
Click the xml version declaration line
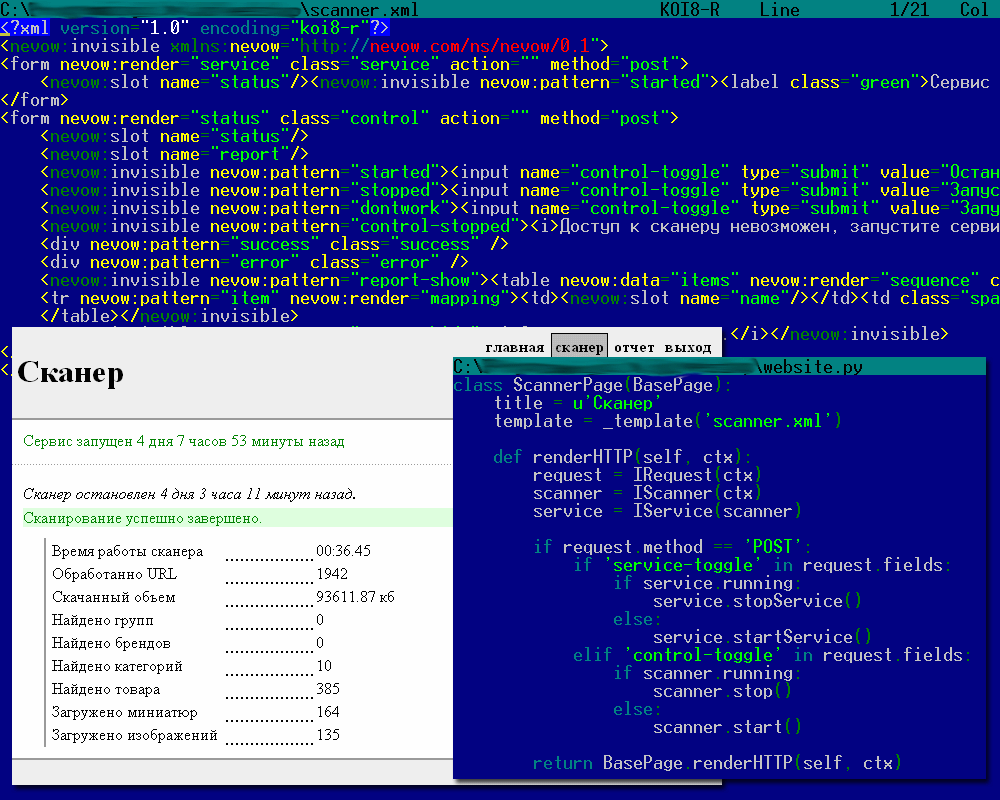point(195,28)
